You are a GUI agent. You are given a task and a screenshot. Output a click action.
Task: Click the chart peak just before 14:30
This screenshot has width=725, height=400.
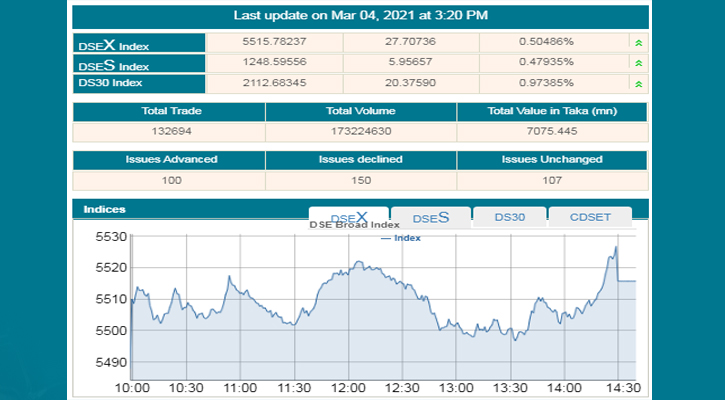click(x=616, y=247)
